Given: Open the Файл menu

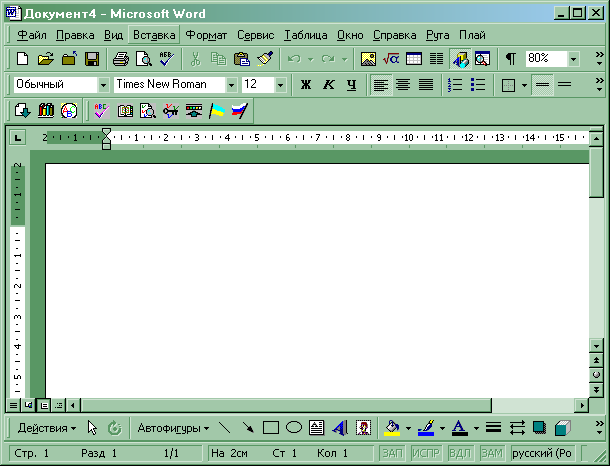Looking at the screenshot, I should click(x=32, y=35).
